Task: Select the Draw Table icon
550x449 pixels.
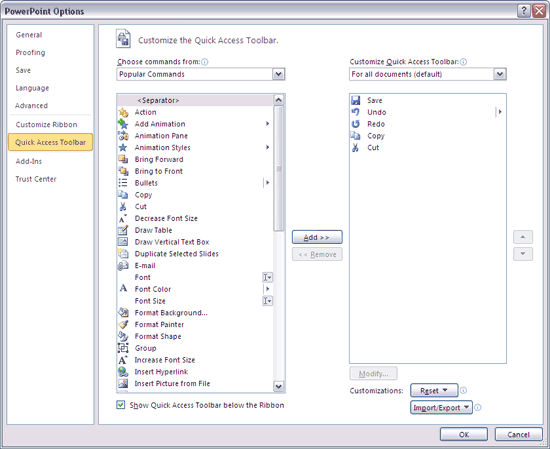Action: pos(123,230)
